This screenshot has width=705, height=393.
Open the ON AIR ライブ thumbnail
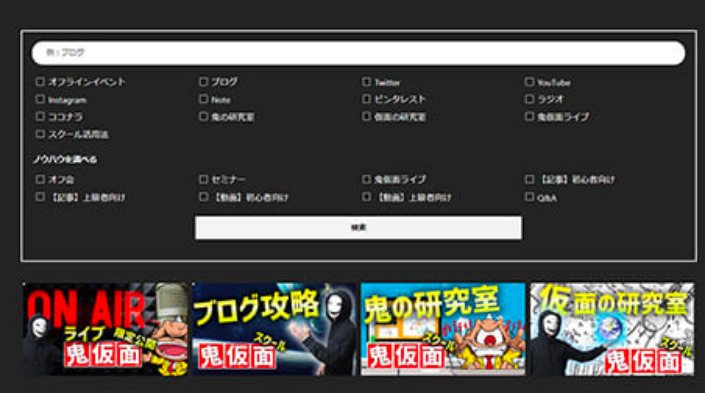click(105, 329)
